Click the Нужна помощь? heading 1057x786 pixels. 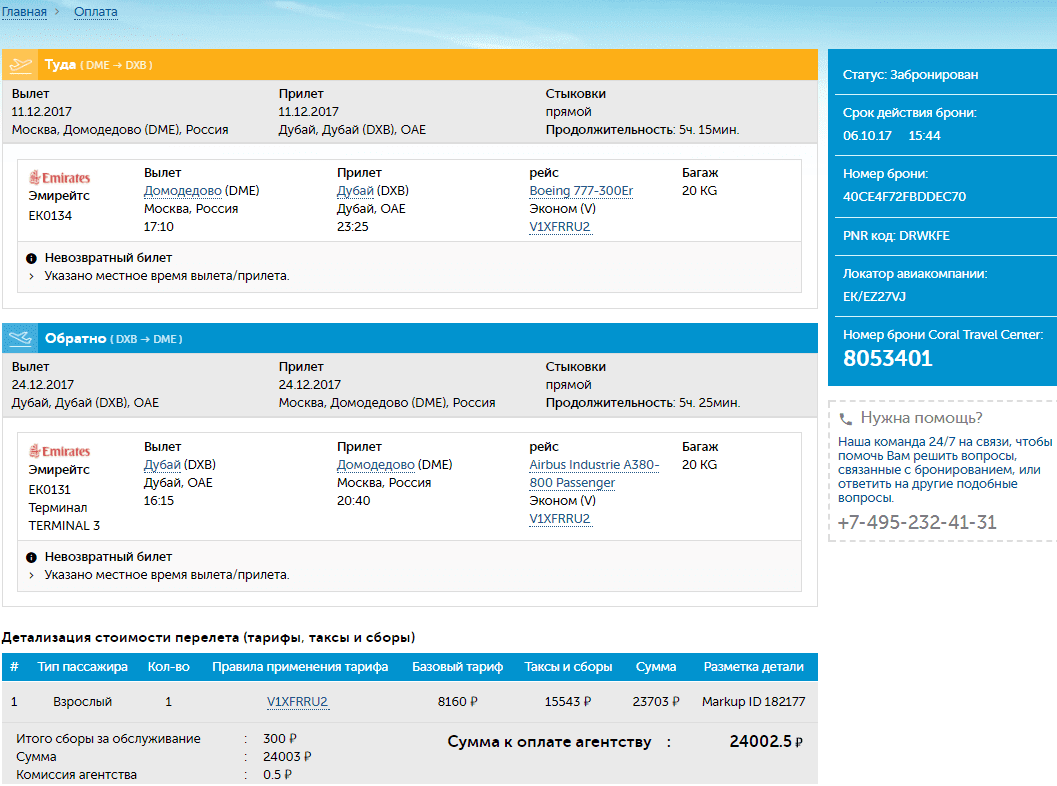922,418
